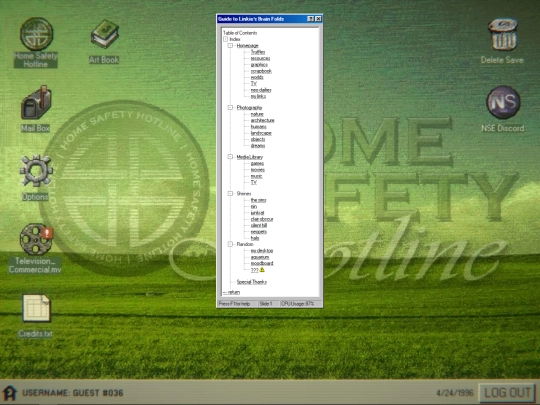Viewport: 540px width, 405px height.
Task: Close the Guide to Linkie's Brain Folds window
Action: [x=318, y=19]
